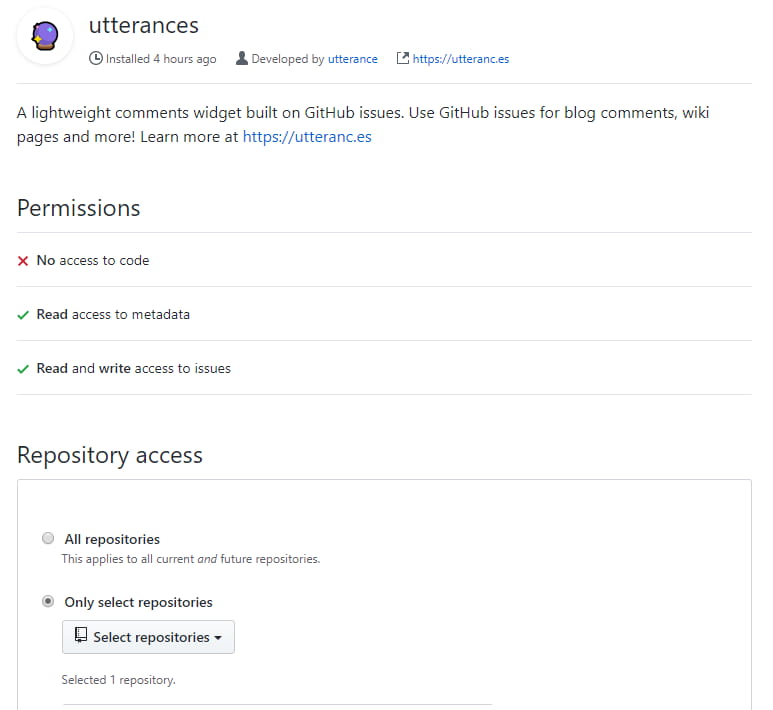Click the Only select repositories label

click(138, 603)
